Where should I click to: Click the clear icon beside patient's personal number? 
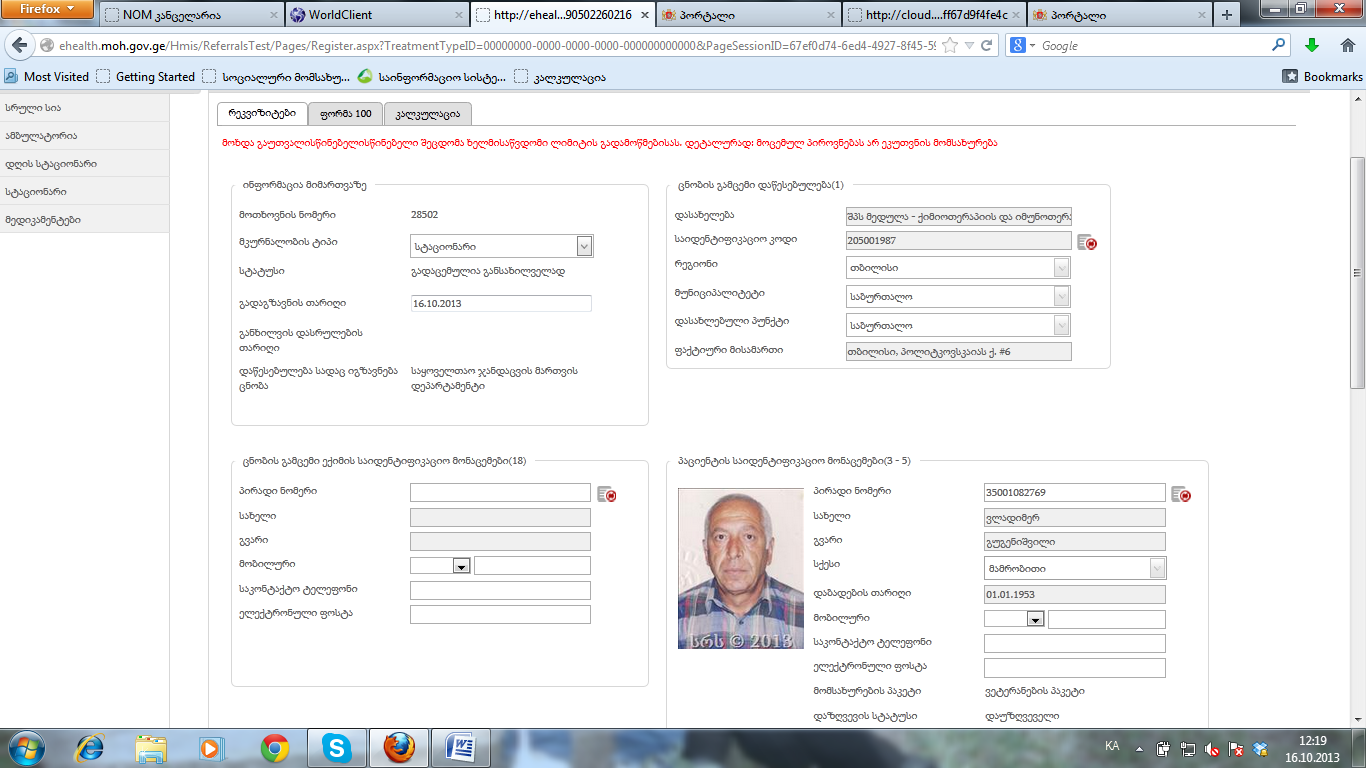pos(1181,494)
